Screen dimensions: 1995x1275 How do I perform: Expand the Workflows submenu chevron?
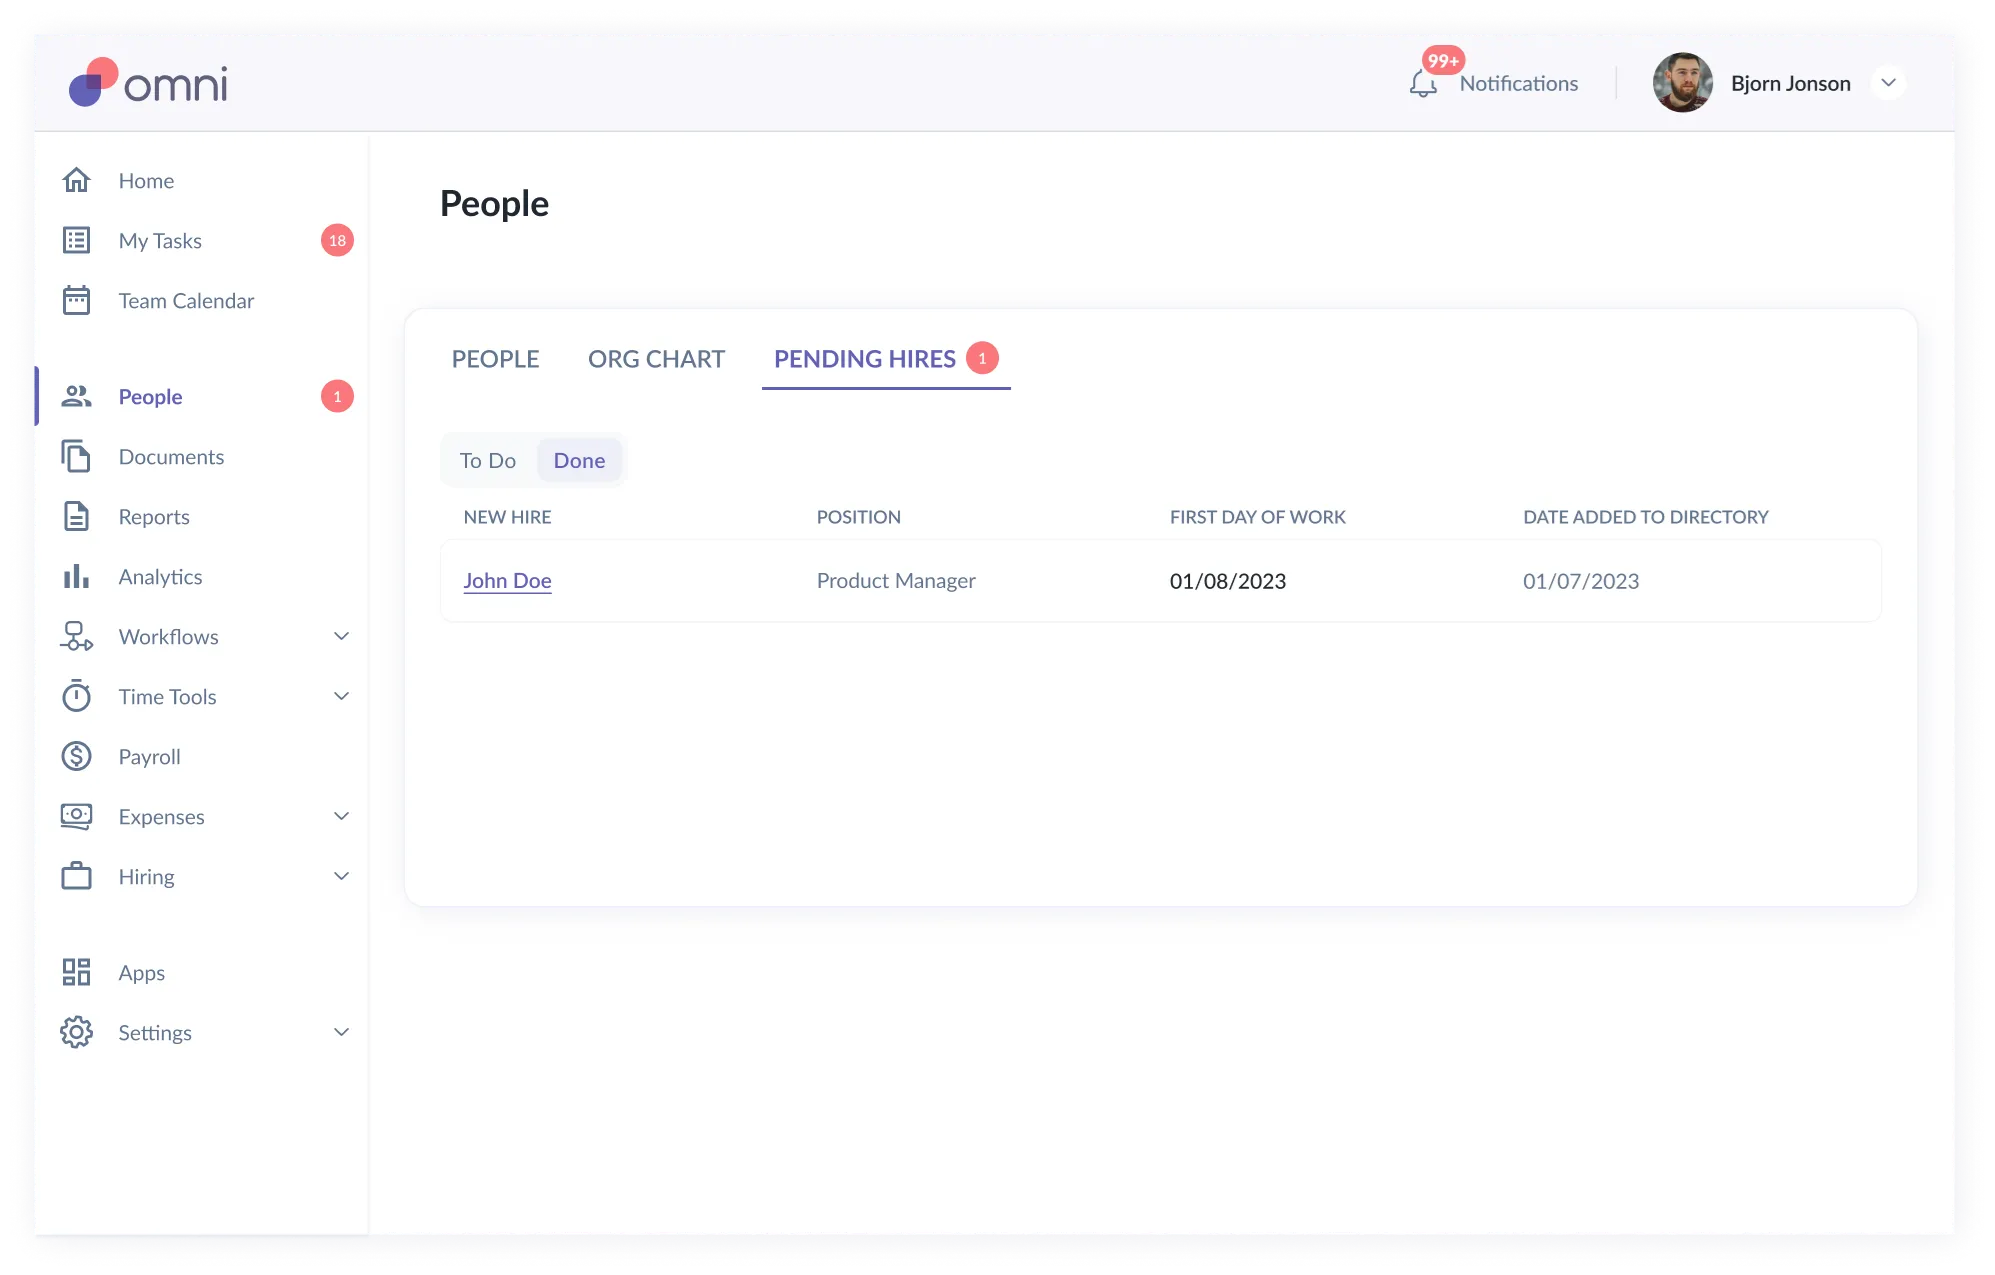(x=341, y=637)
